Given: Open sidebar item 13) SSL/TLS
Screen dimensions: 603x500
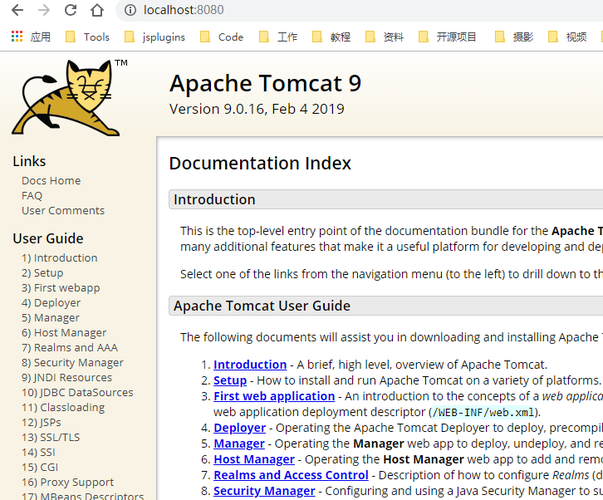Looking at the screenshot, I should pyautogui.click(x=51, y=437).
